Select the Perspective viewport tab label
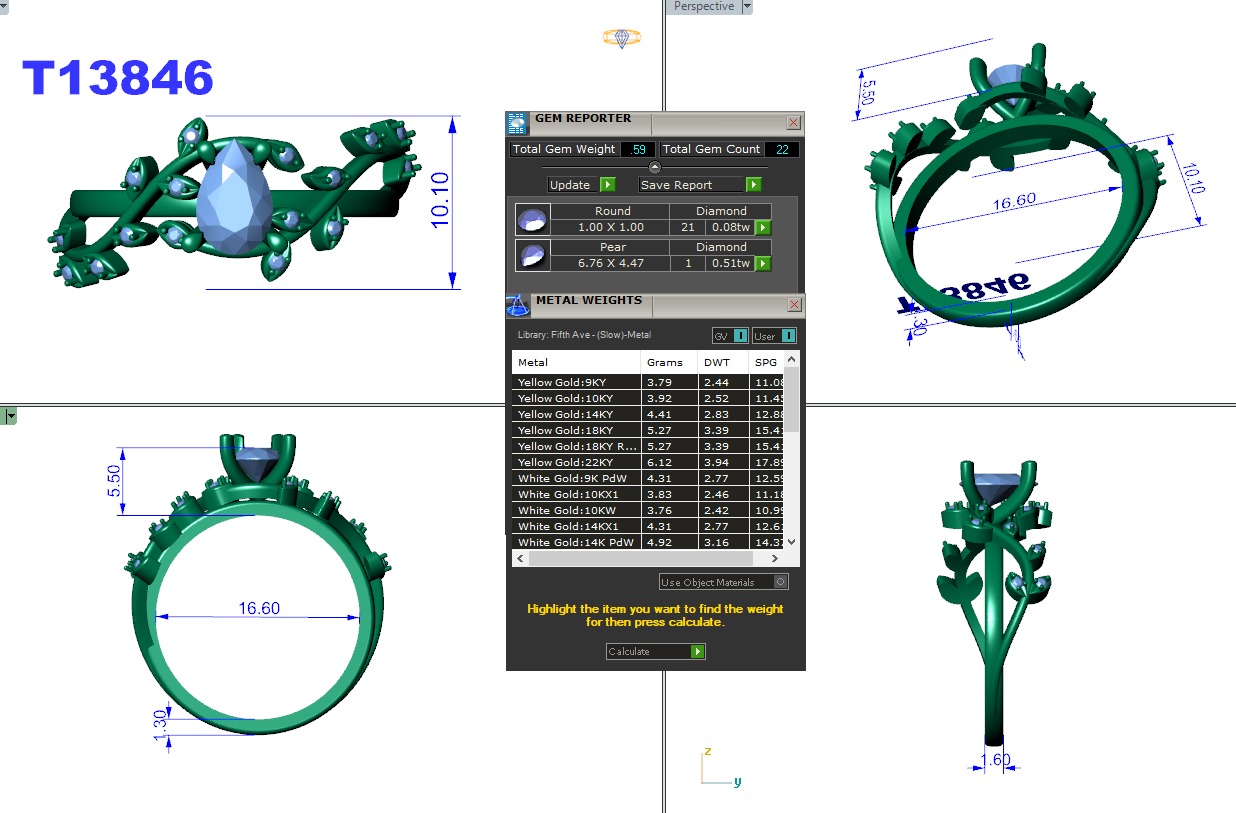The image size is (1236, 813). point(703,7)
